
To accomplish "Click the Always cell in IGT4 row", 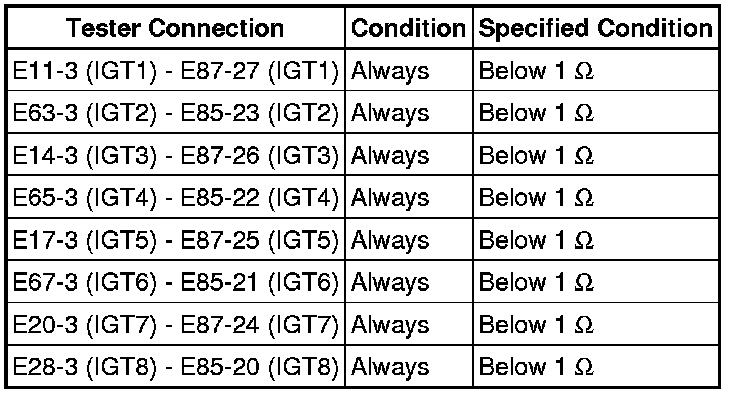I will tap(409, 197).
